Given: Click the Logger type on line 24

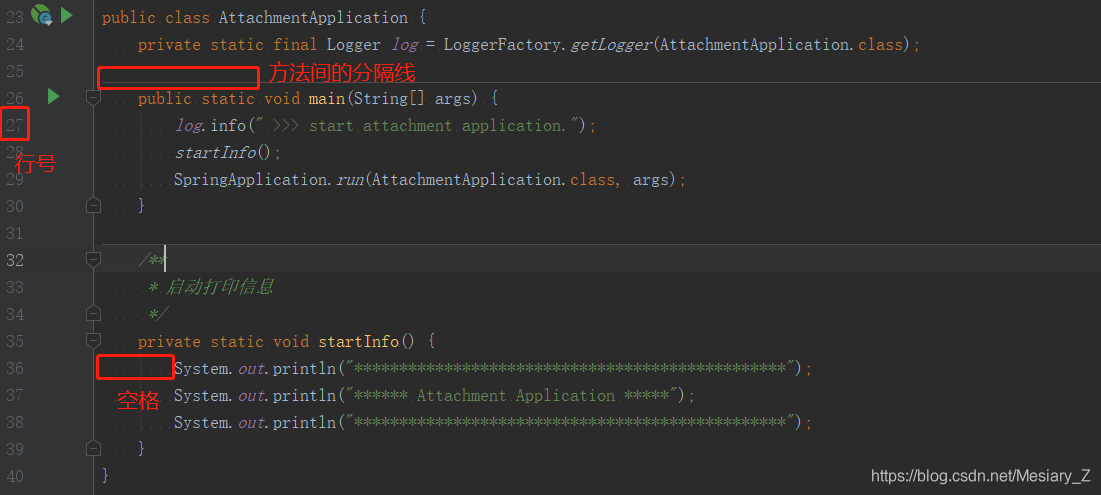Looking at the screenshot, I should 354,45.
